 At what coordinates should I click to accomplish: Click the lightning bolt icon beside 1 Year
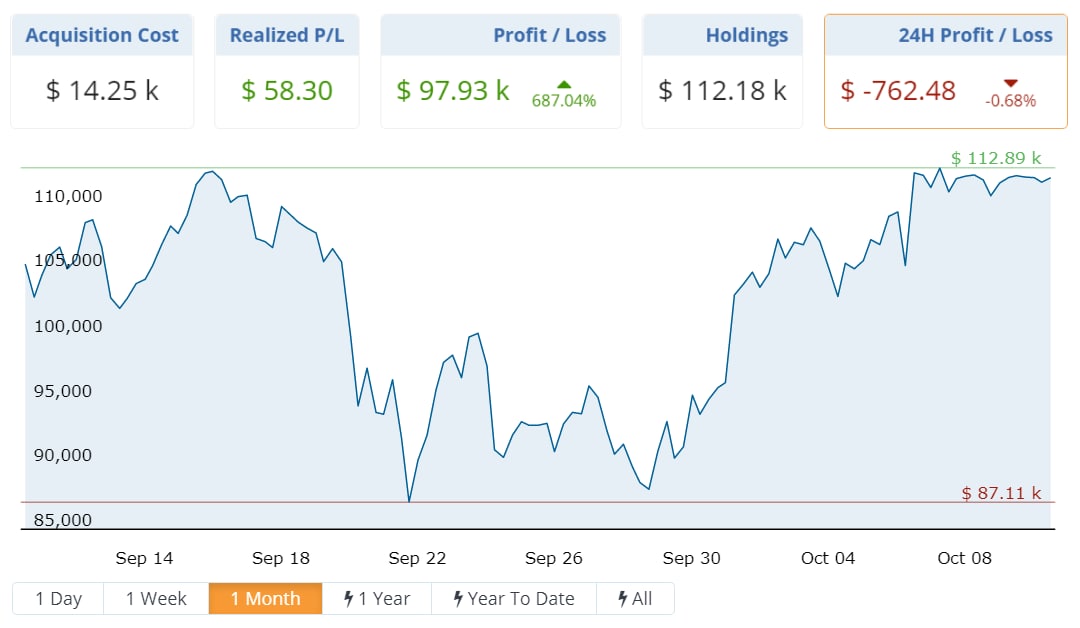(348, 598)
